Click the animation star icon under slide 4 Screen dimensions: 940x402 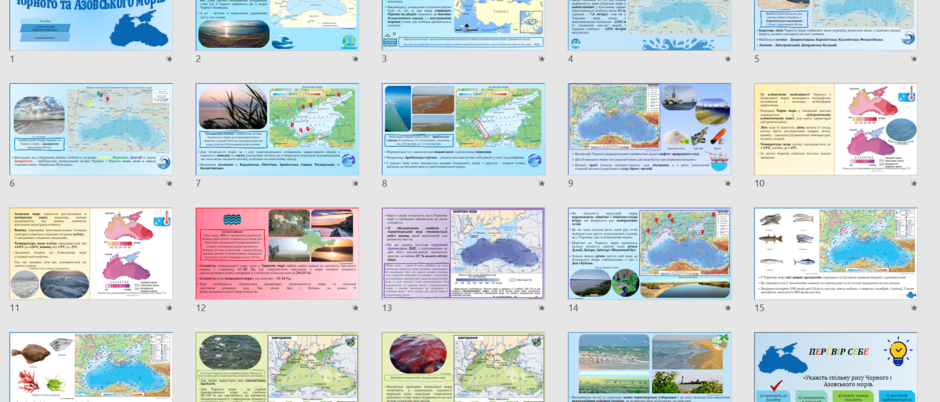[x=728, y=59]
